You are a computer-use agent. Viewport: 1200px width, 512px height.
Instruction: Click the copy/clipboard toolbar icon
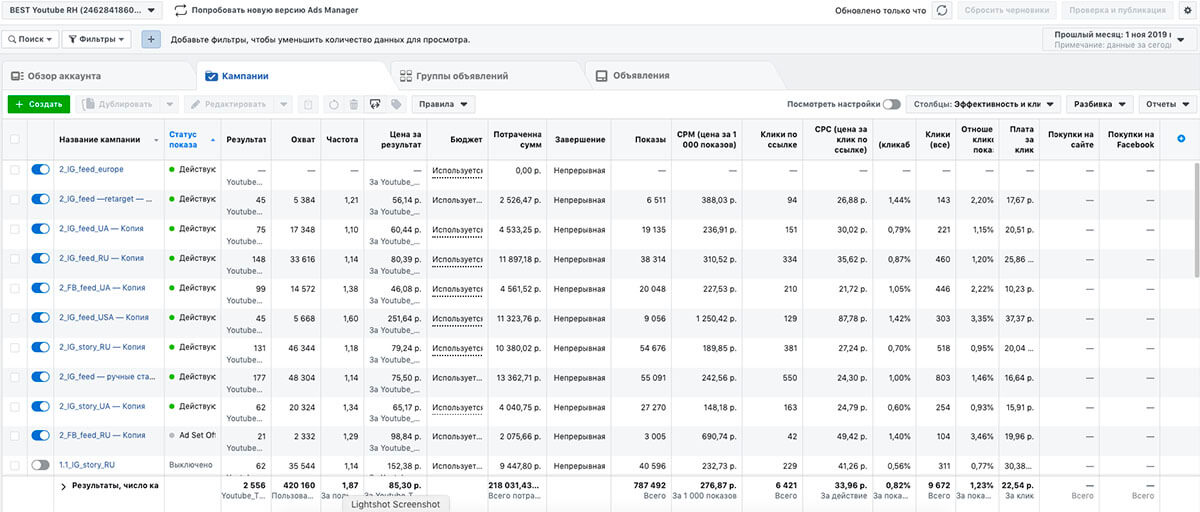(308, 104)
